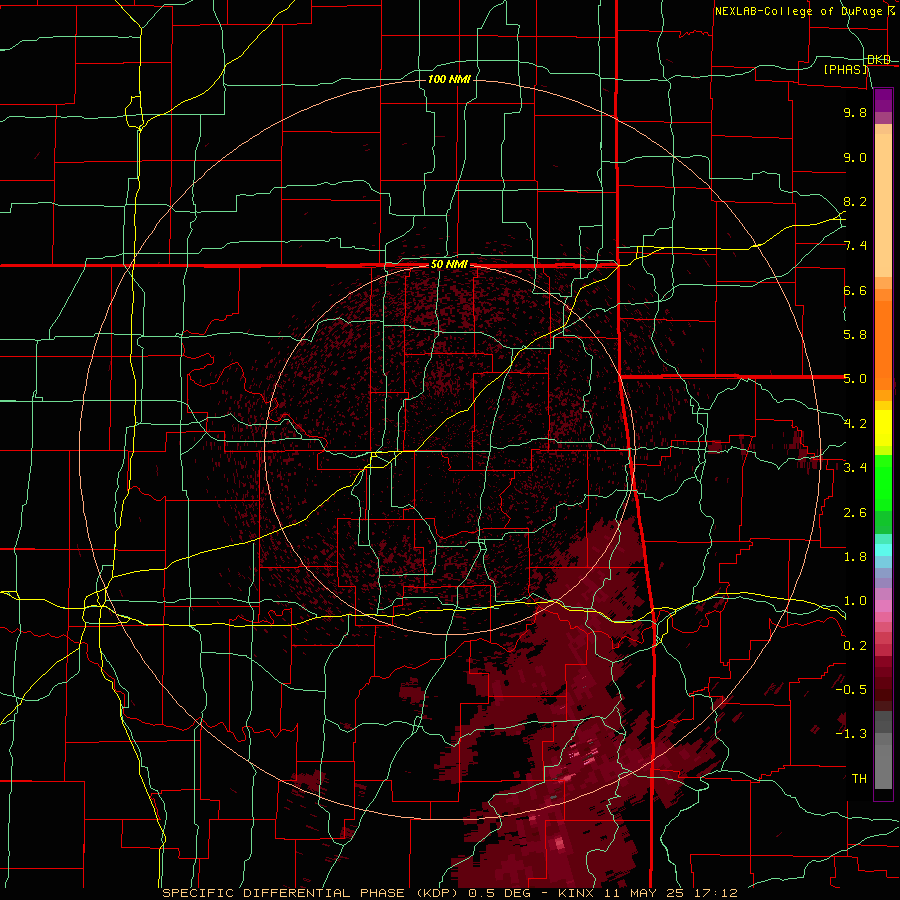
Task: Click the [PHAS] legend unit label
Action: [845, 69]
